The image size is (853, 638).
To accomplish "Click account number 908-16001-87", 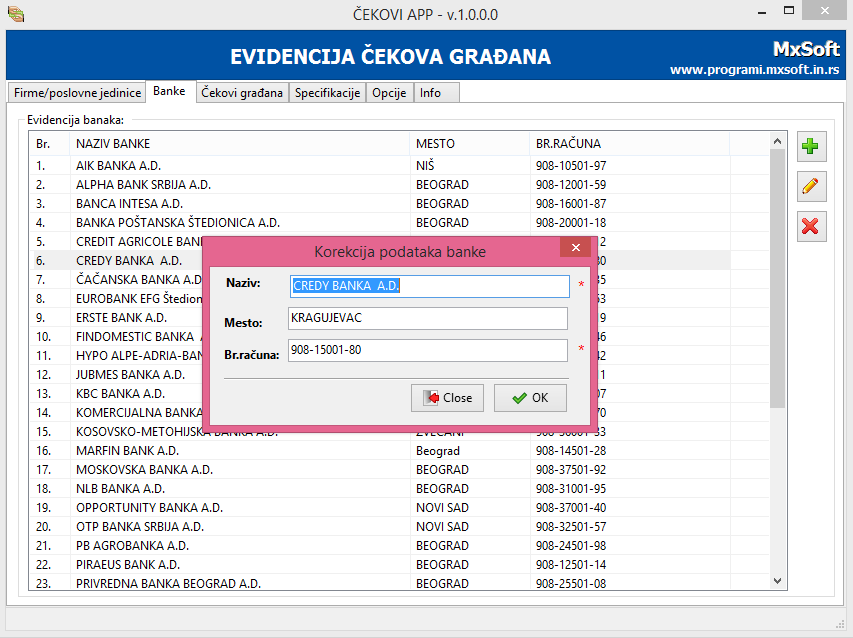I will click(571, 203).
